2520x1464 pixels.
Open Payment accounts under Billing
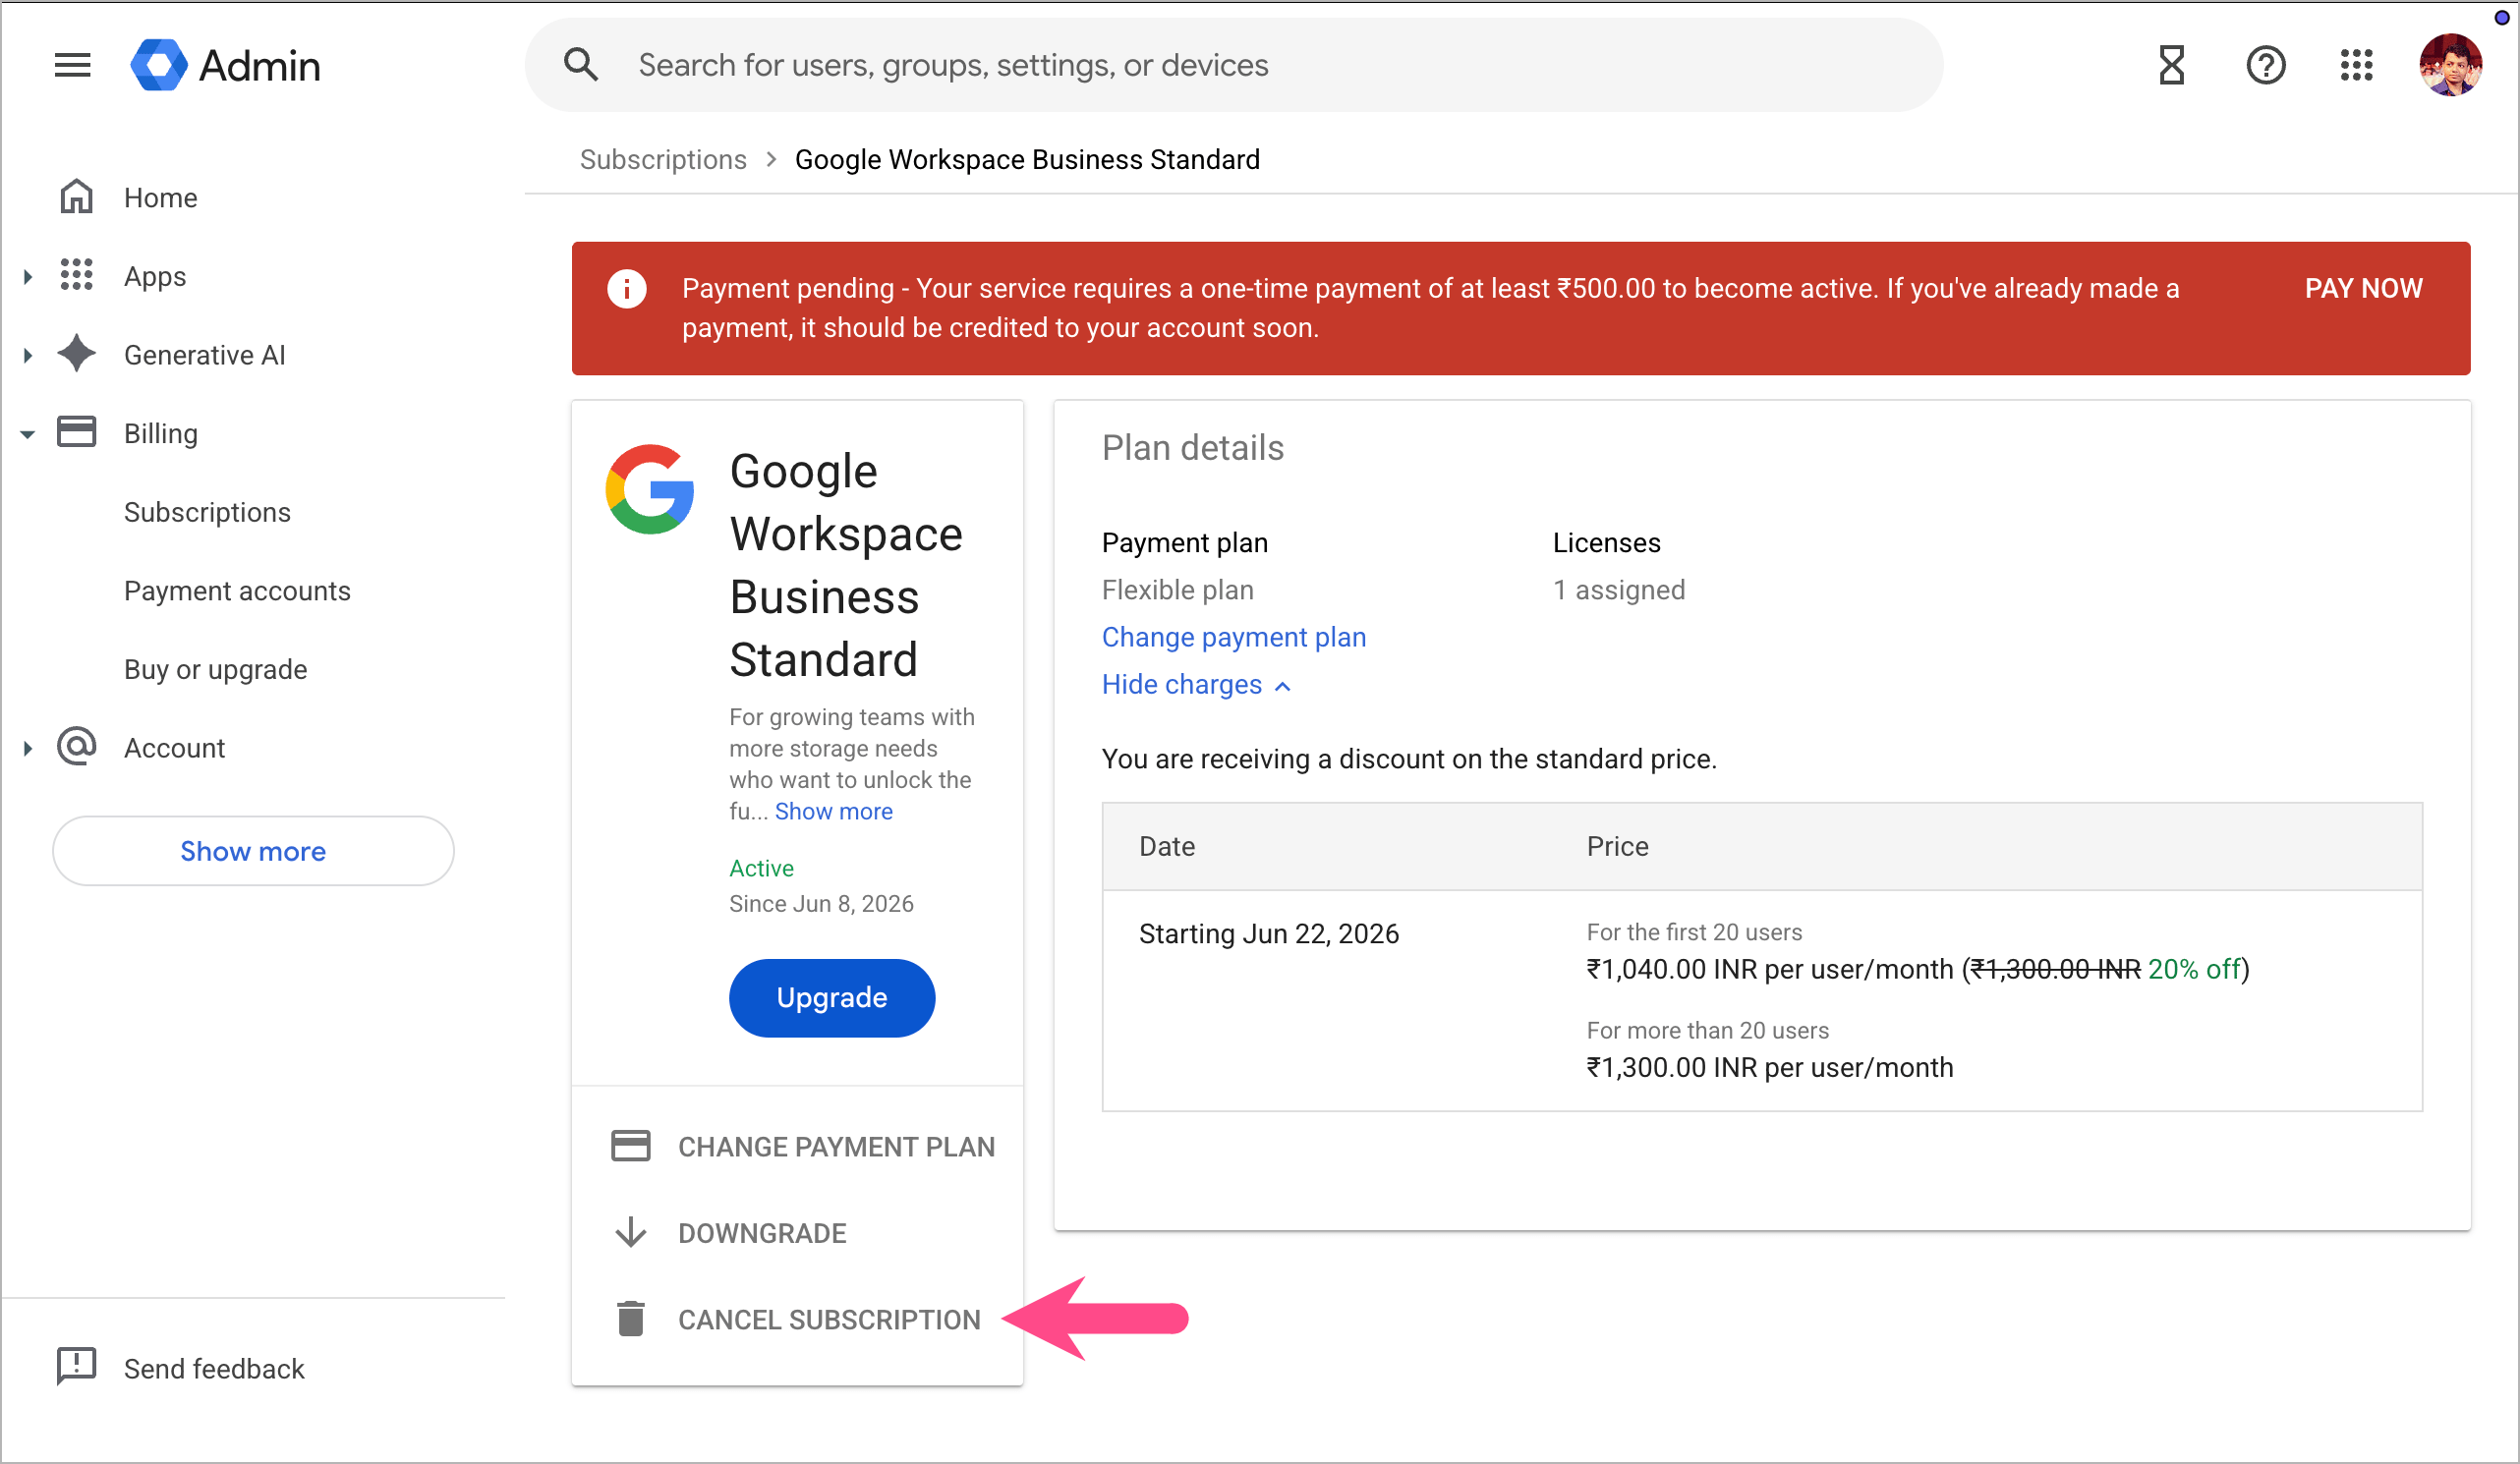[237, 591]
